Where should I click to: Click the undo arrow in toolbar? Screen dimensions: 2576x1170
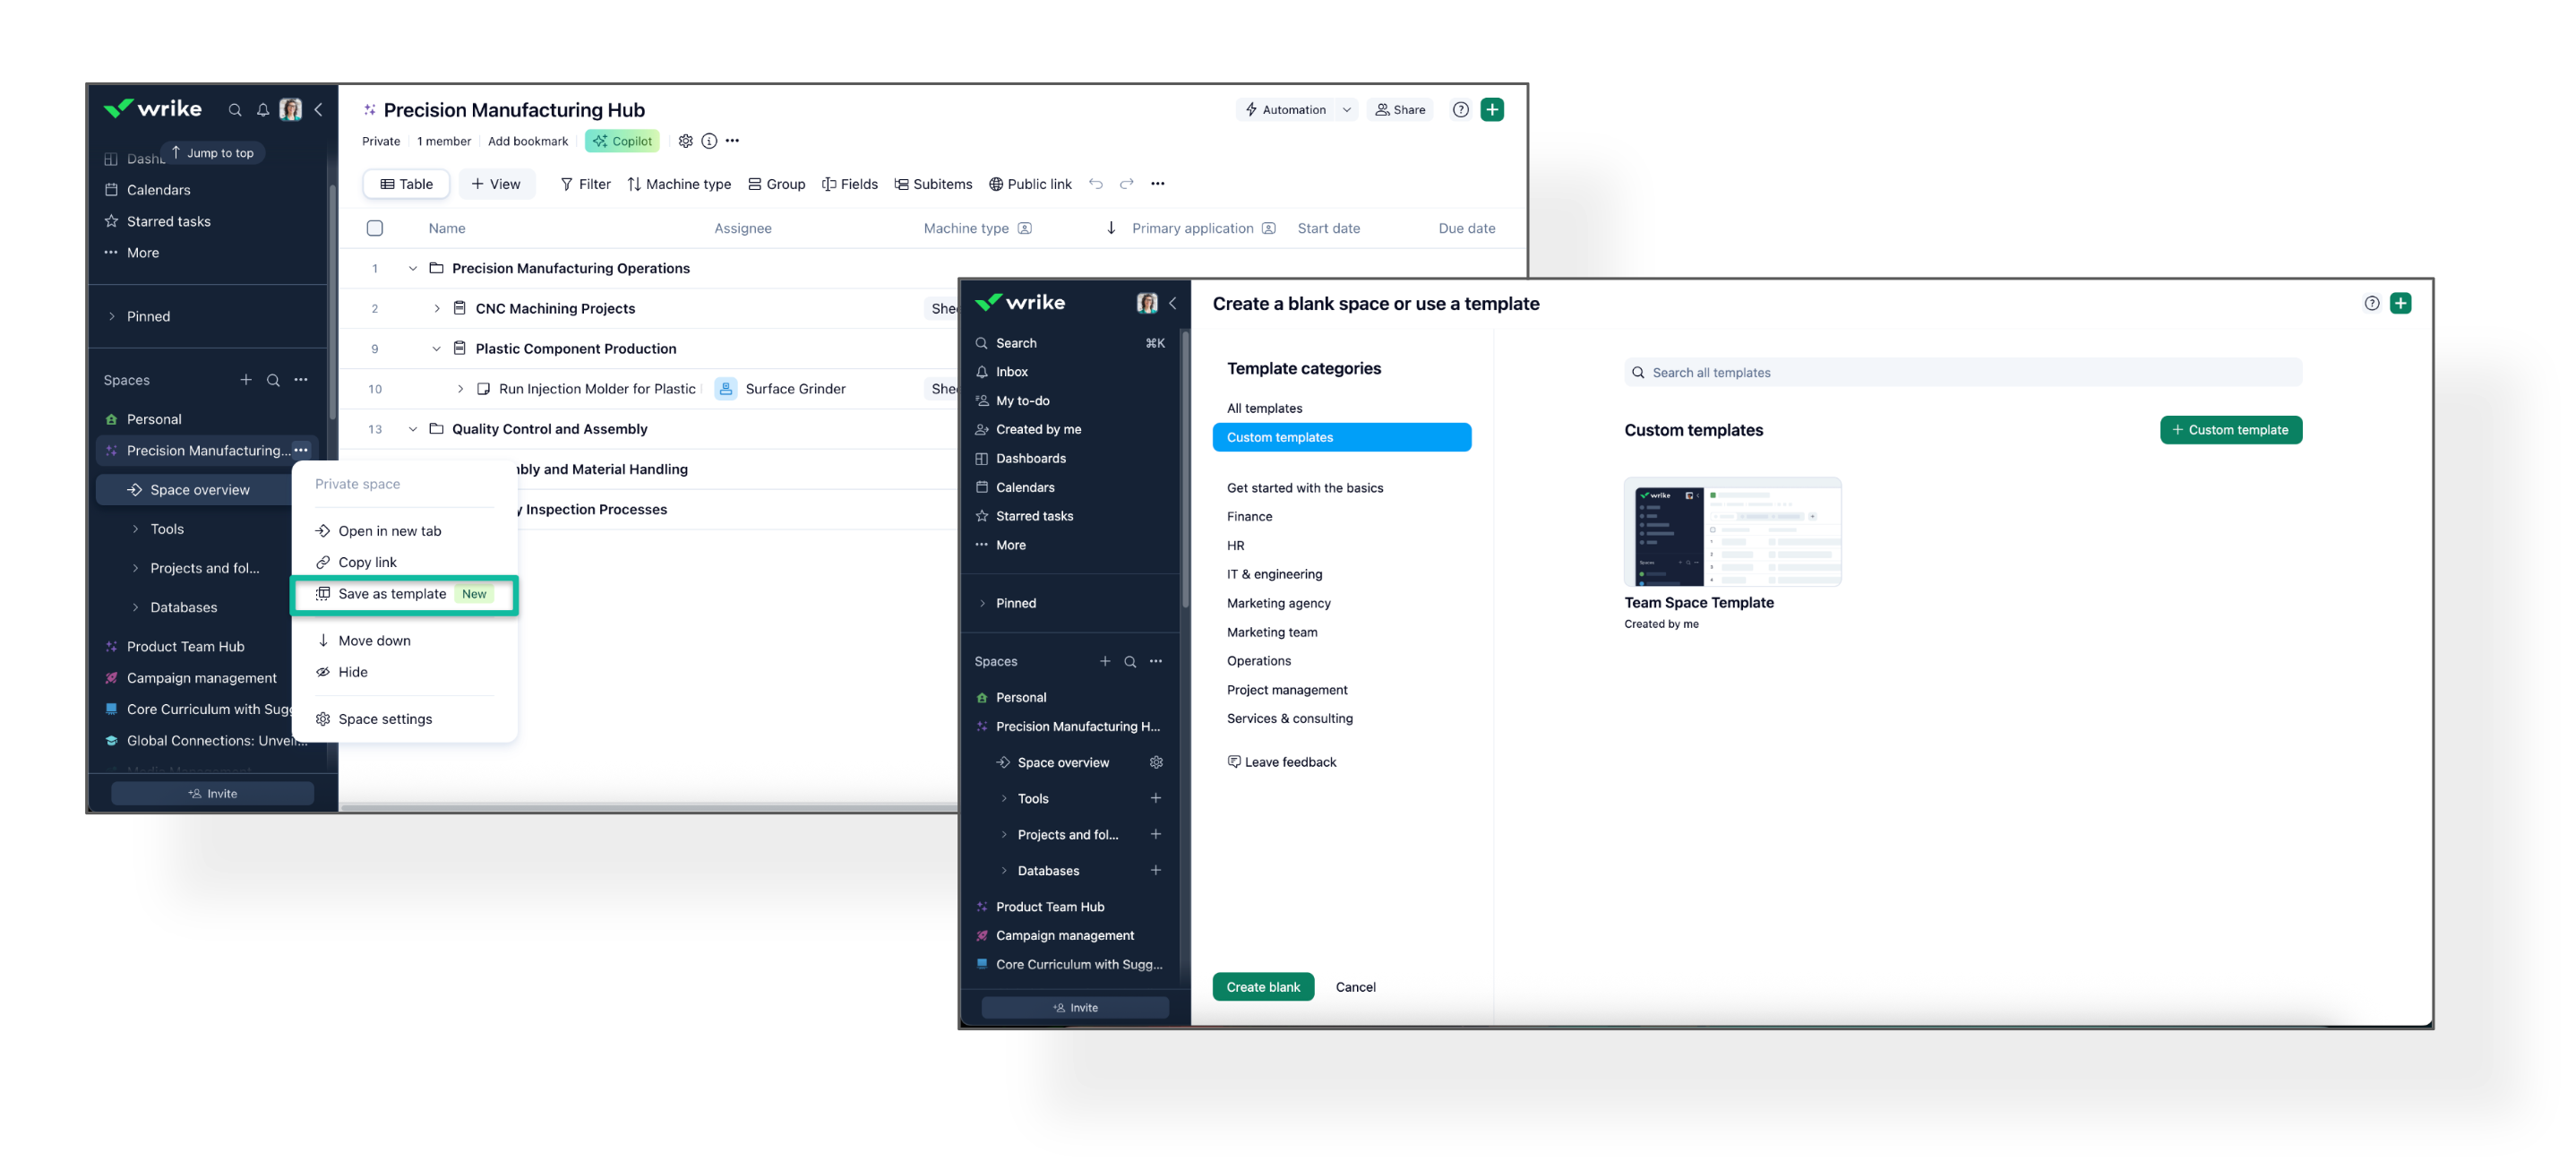point(1096,184)
